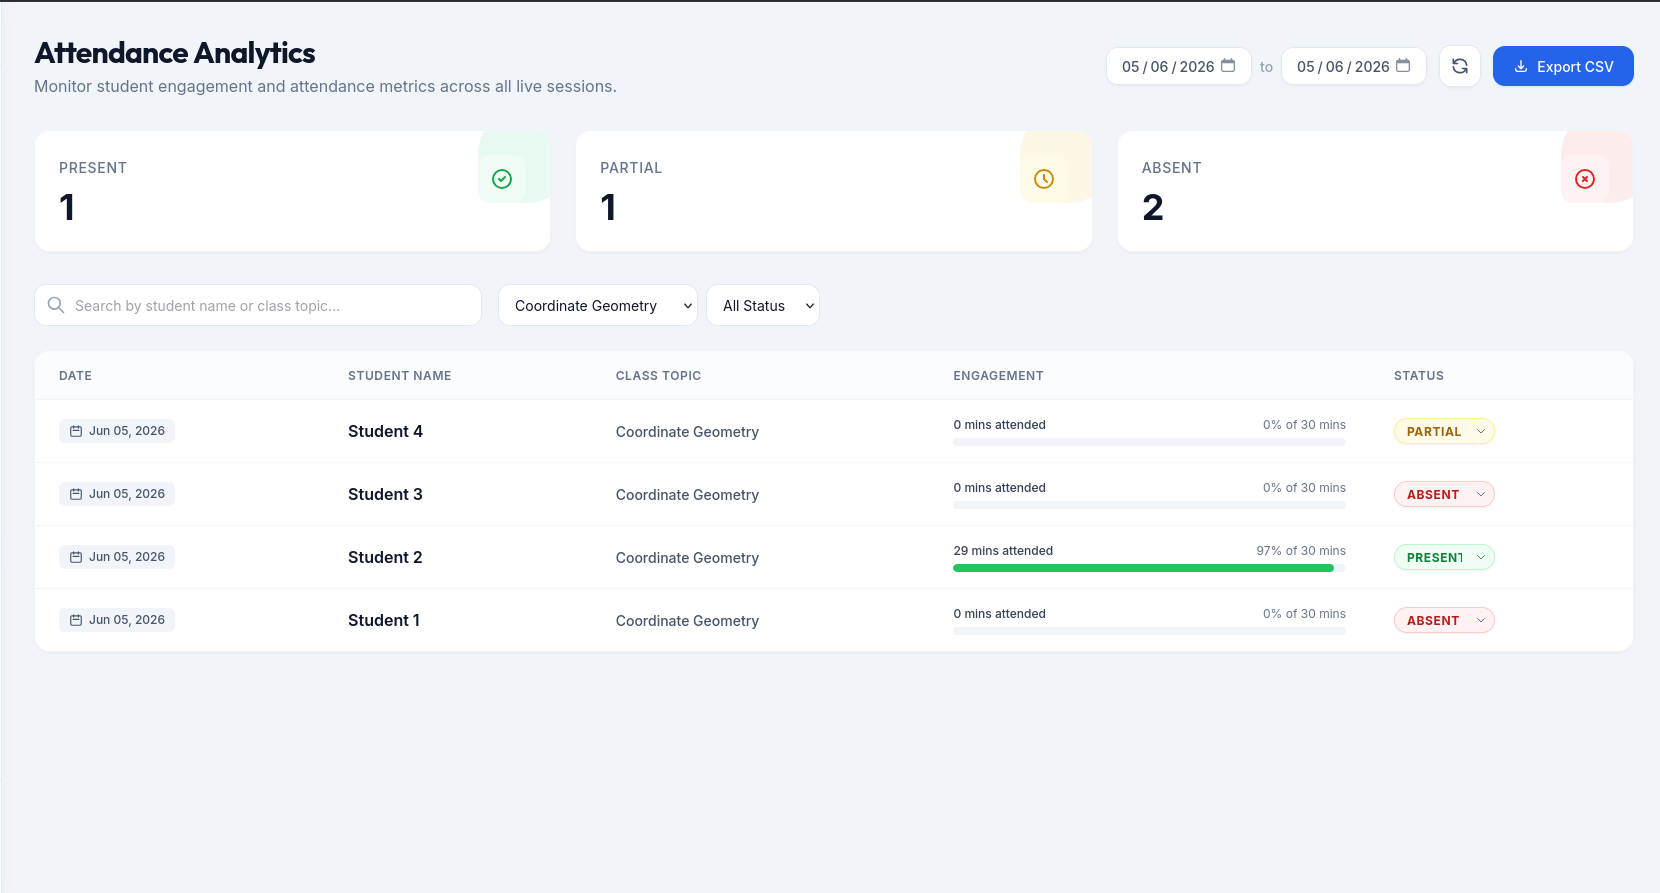Click '29 mins attended' text
This screenshot has width=1660, height=893.
pyautogui.click(x=1003, y=551)
